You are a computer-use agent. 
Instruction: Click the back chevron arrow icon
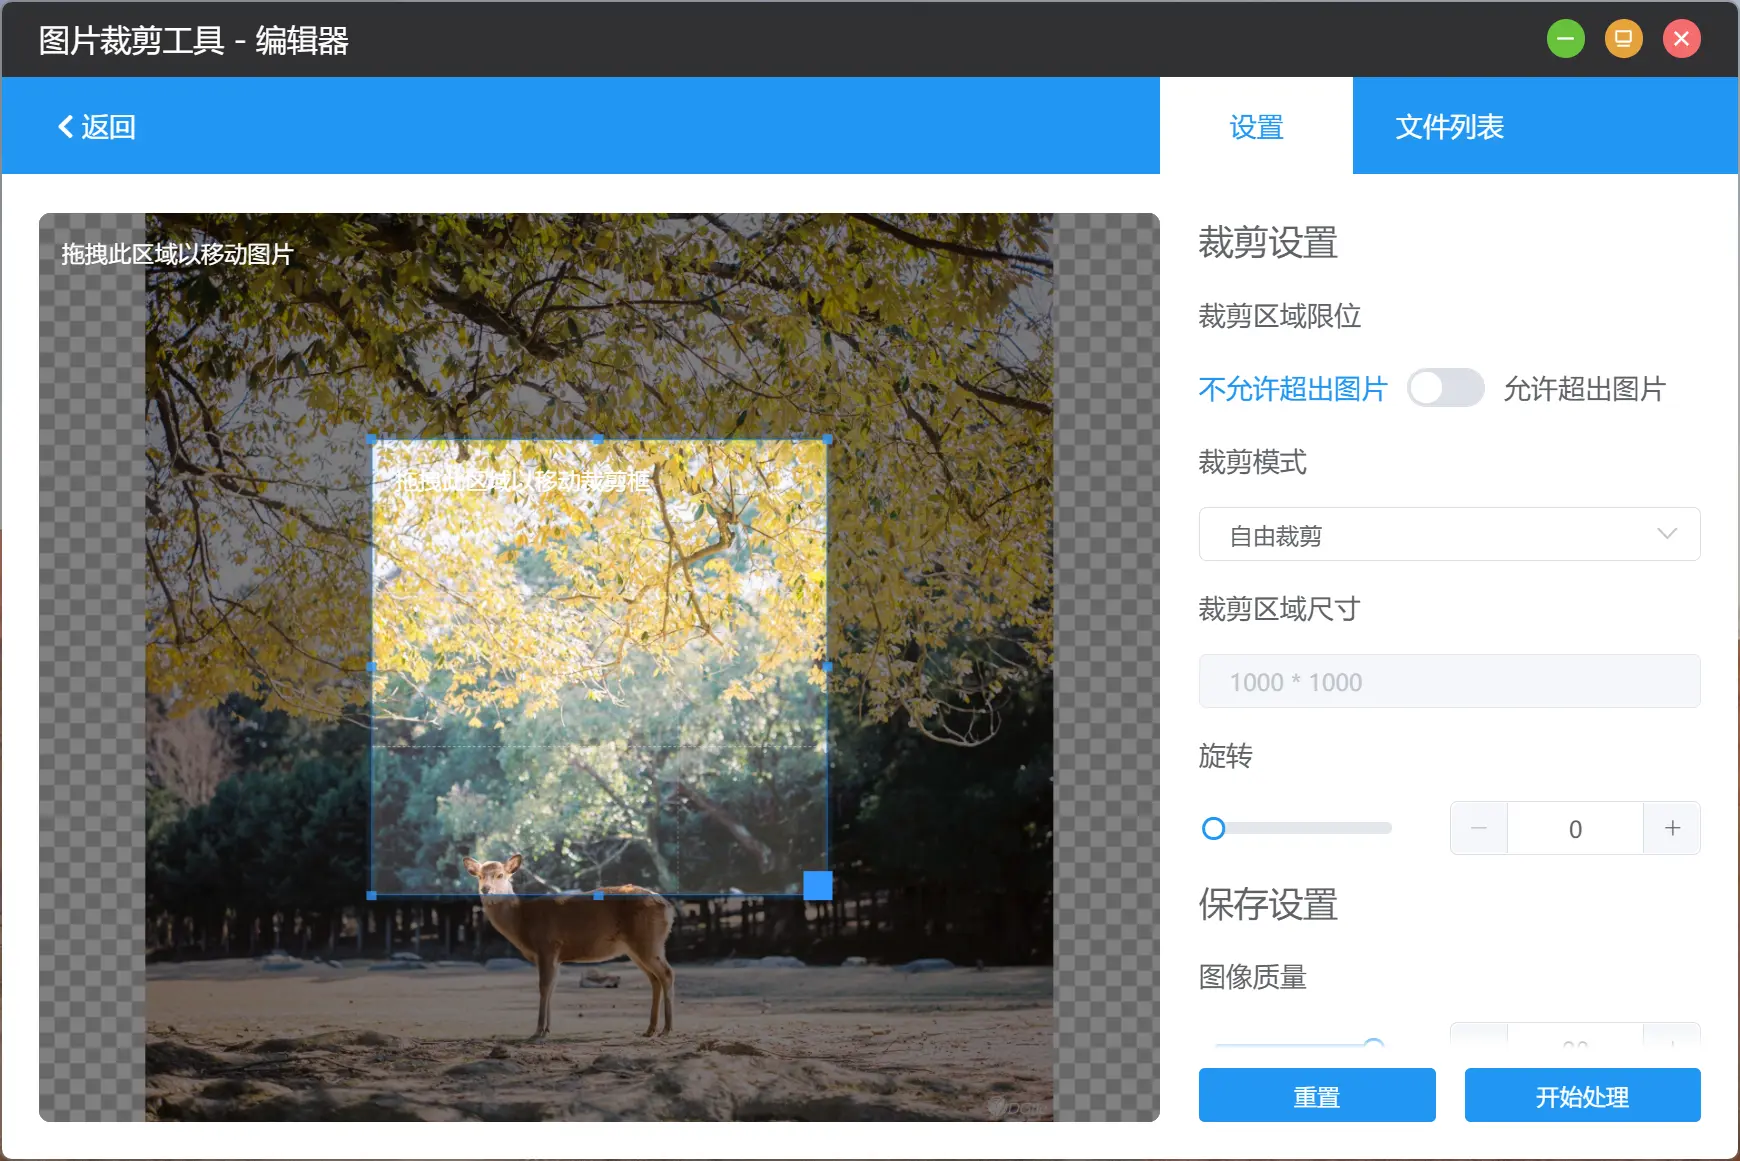[65, 126]
